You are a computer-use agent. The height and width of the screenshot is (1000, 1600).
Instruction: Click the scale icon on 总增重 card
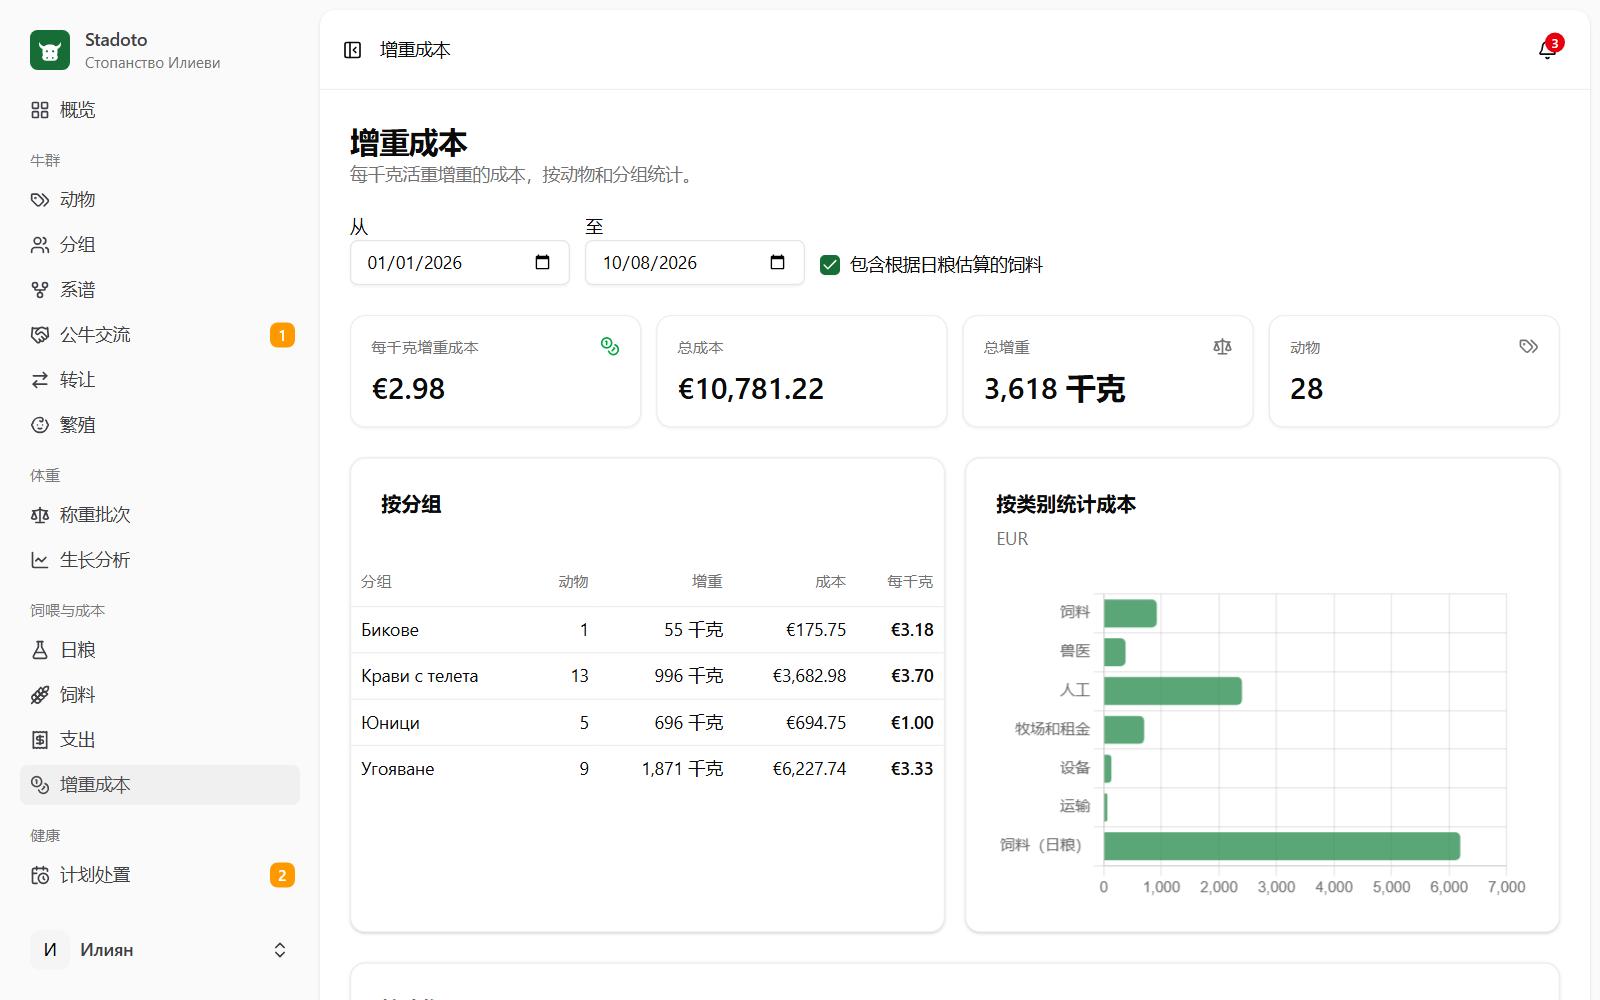pyautogui.click(x=1222, y=346)
